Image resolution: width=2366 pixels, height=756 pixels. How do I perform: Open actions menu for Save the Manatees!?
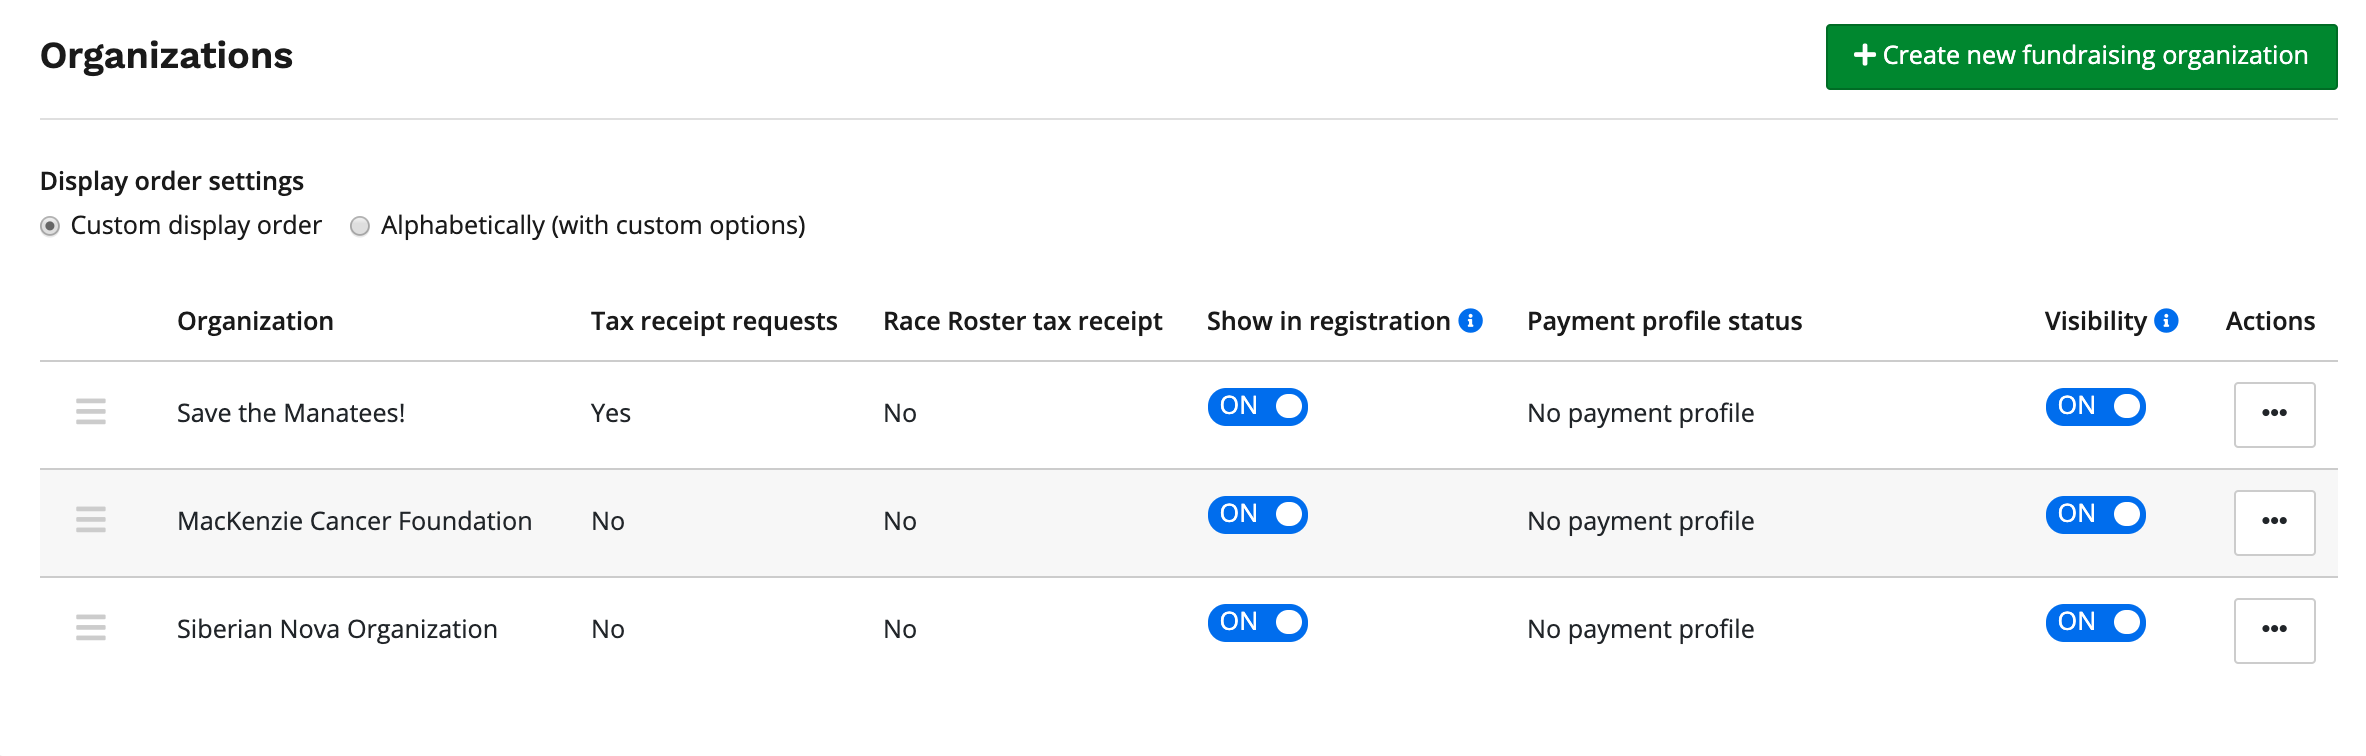pos(2274,414)
